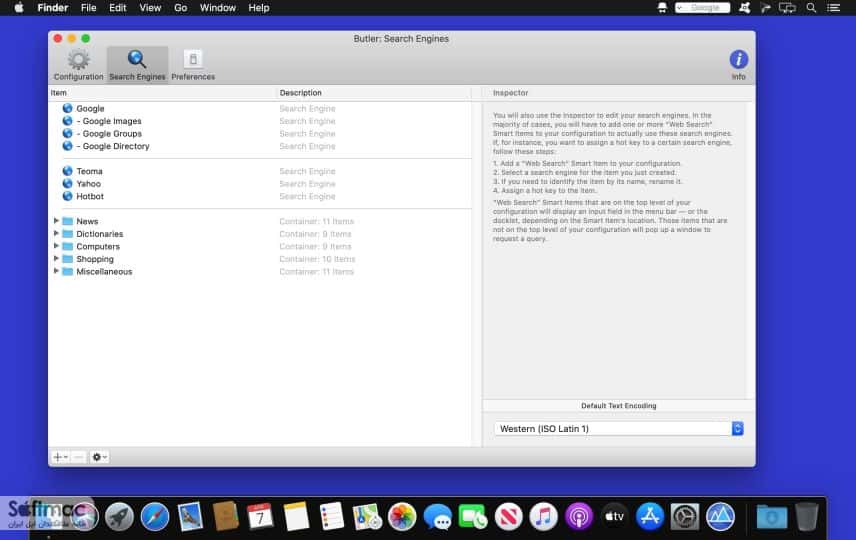This screenshot has width=856, height=540.
Task: Select the "Container: 10 Items" description text
Action: pyautogui.click(x=317, y=259)
